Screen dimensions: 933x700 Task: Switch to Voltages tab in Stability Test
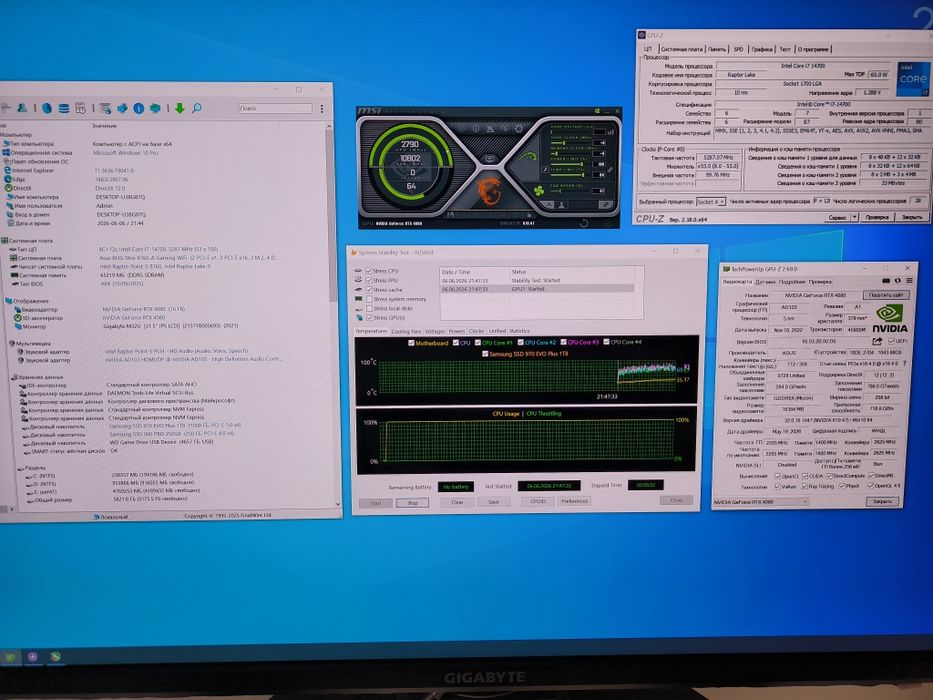(x=435, y=331)
